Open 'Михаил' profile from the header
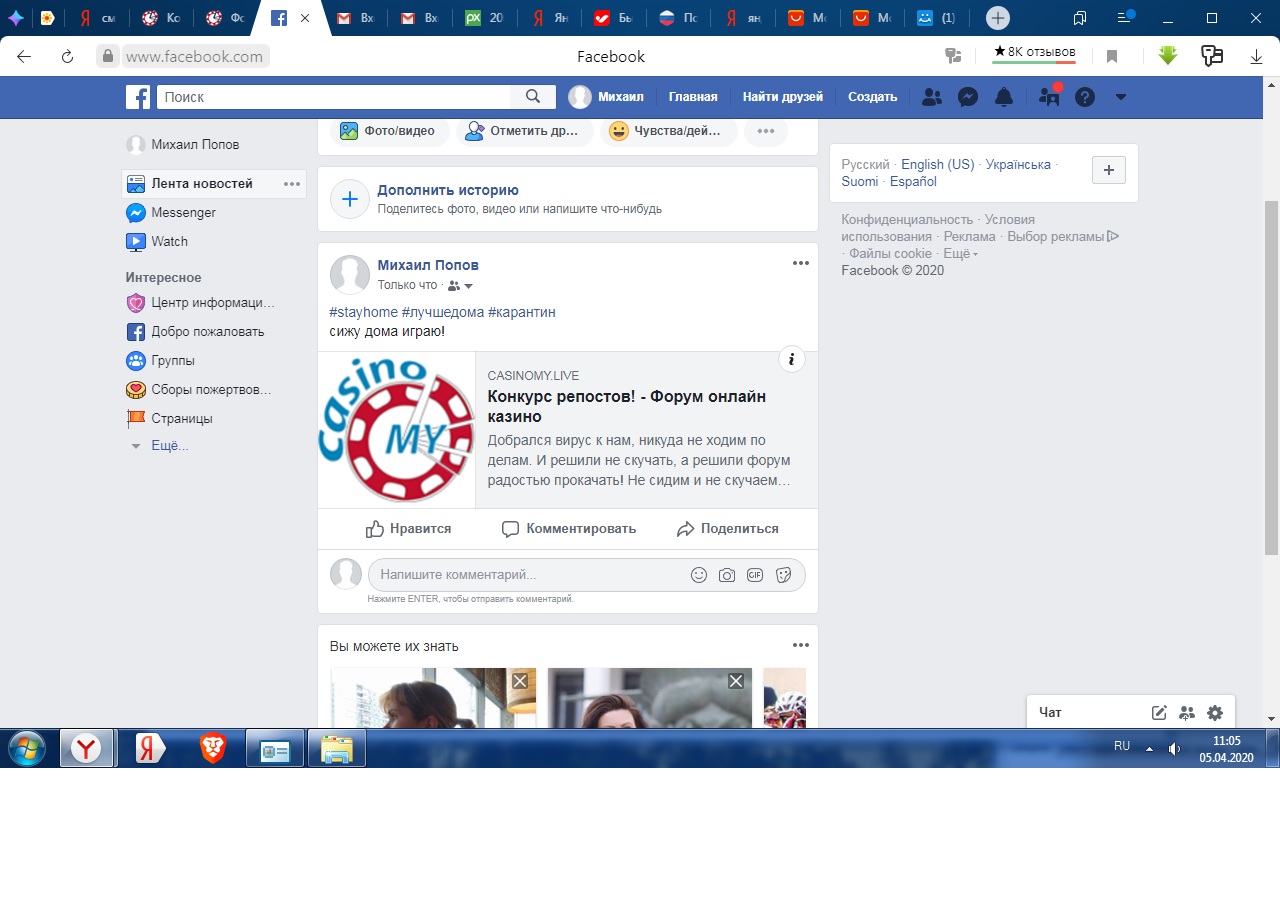1280x912 pixels. pyautogui.click(x=606, y=97)
